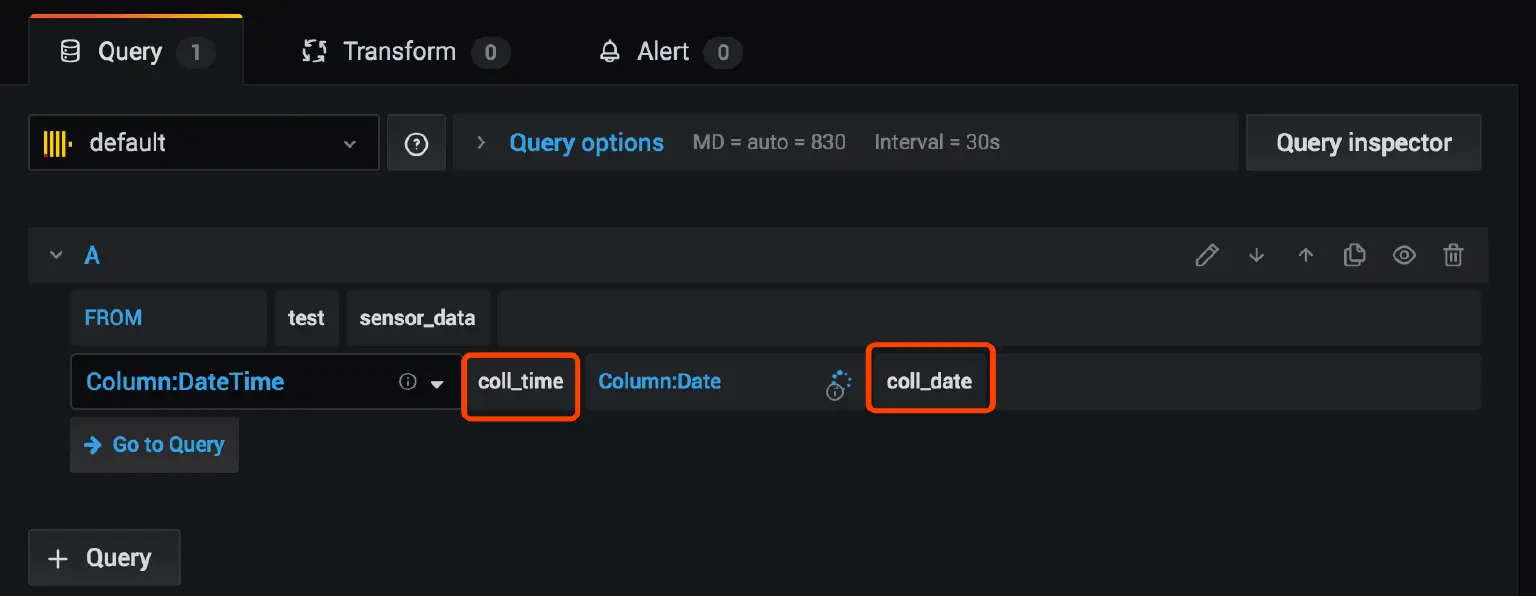Screen dimensions: 1536x596
Task: Open the Query inspector
Action: (x=1363, y=143)
